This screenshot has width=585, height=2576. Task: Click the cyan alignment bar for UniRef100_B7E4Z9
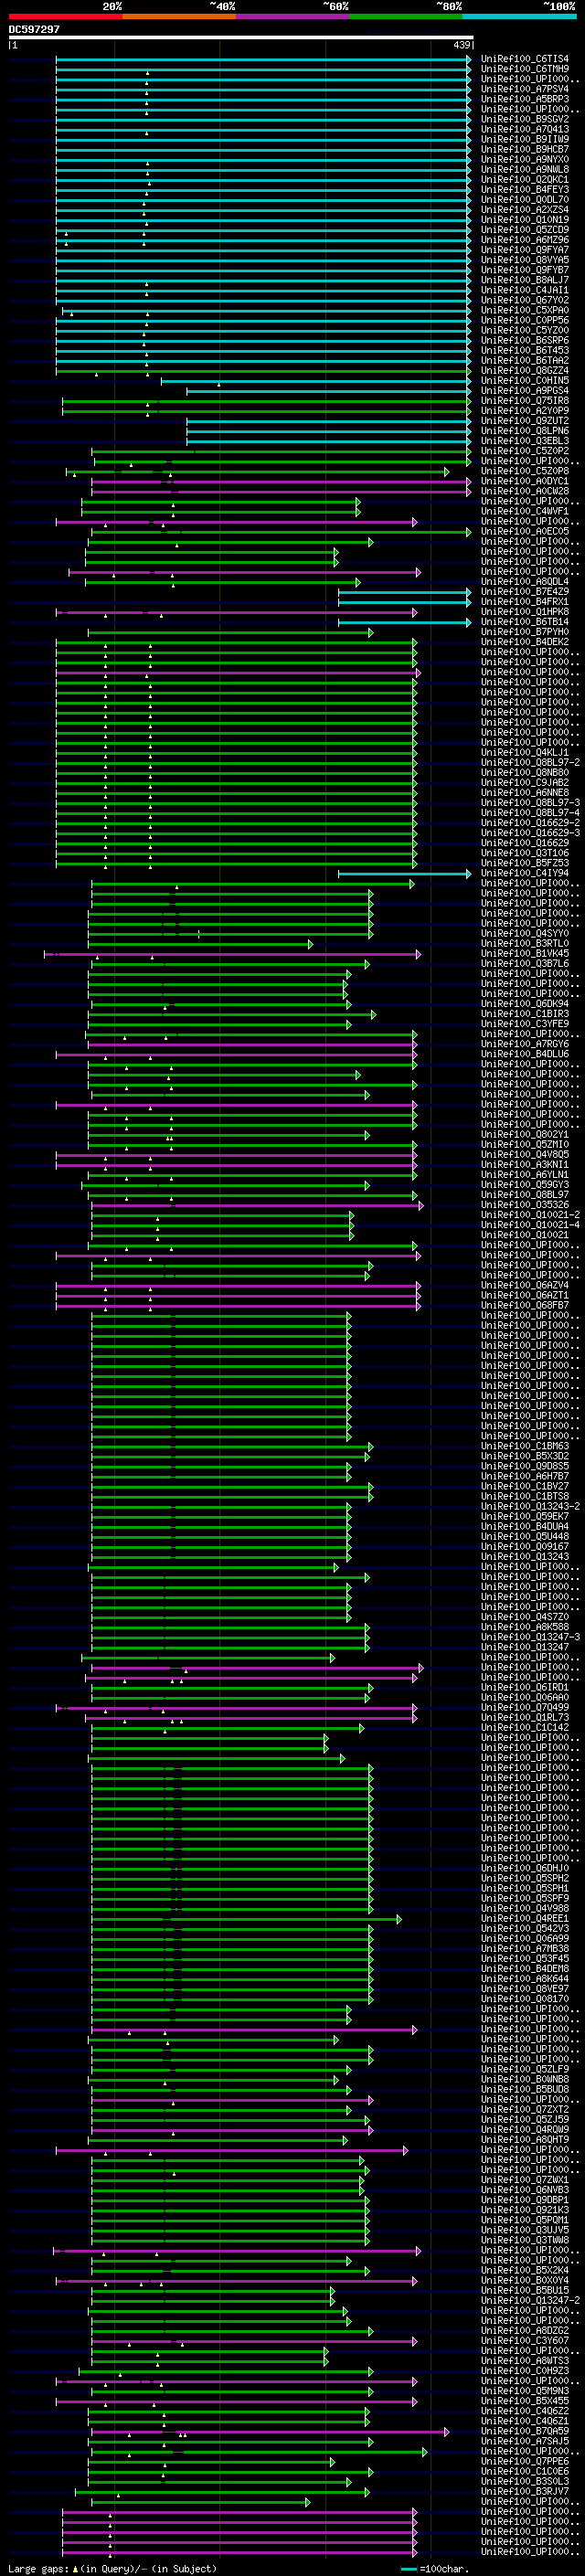404,592
